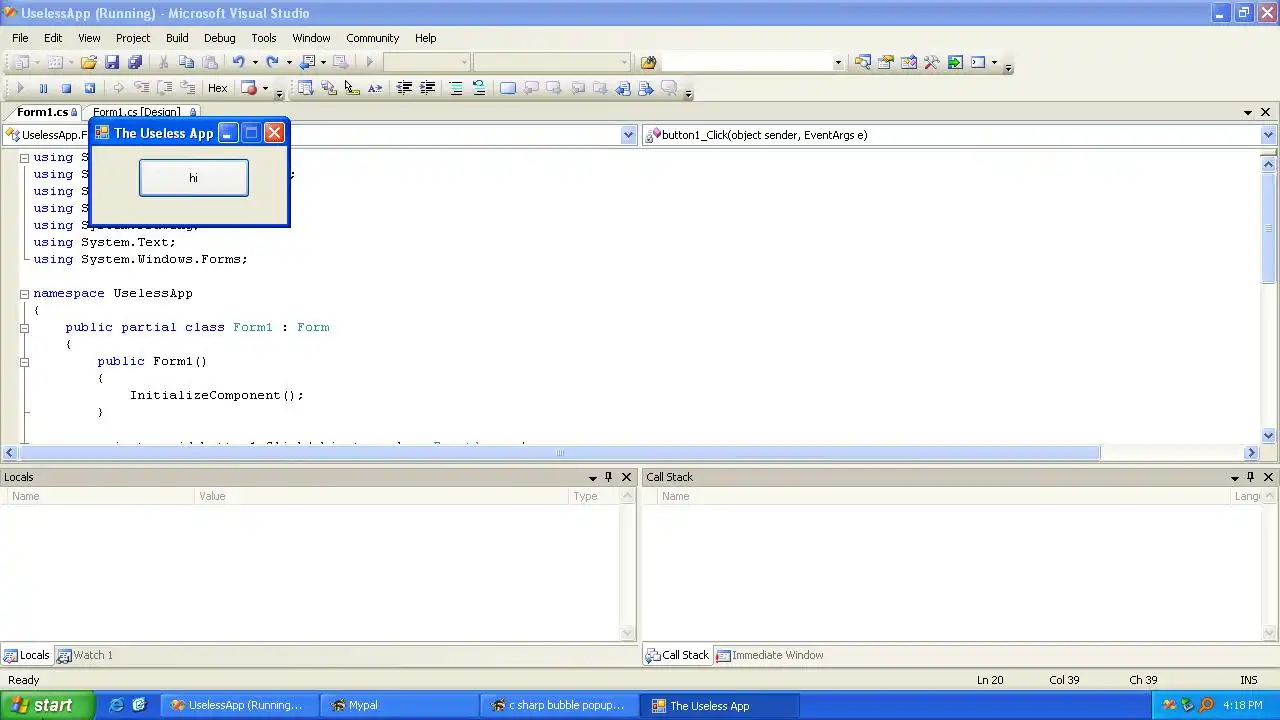
Task: Click the Paste clipboard icon
Action: point(209,62)
